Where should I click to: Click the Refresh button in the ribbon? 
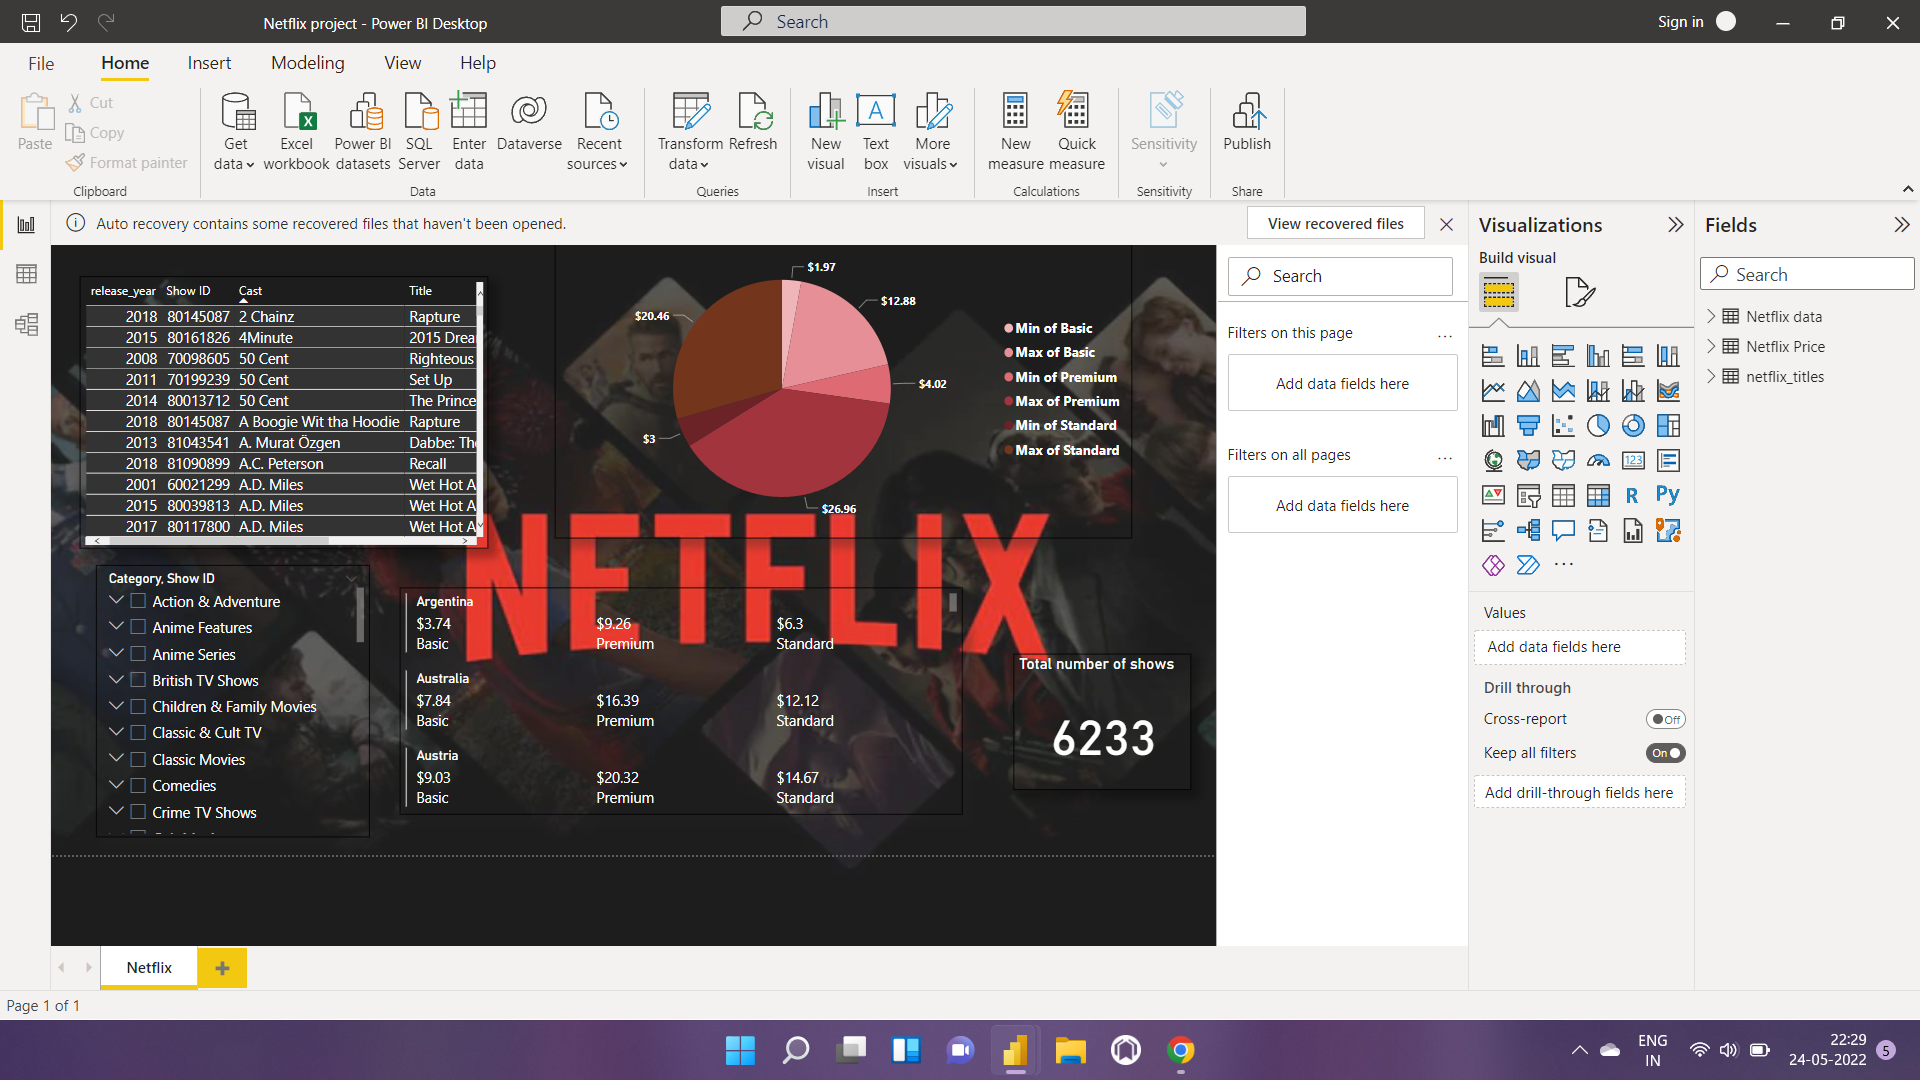click(753, 125)
